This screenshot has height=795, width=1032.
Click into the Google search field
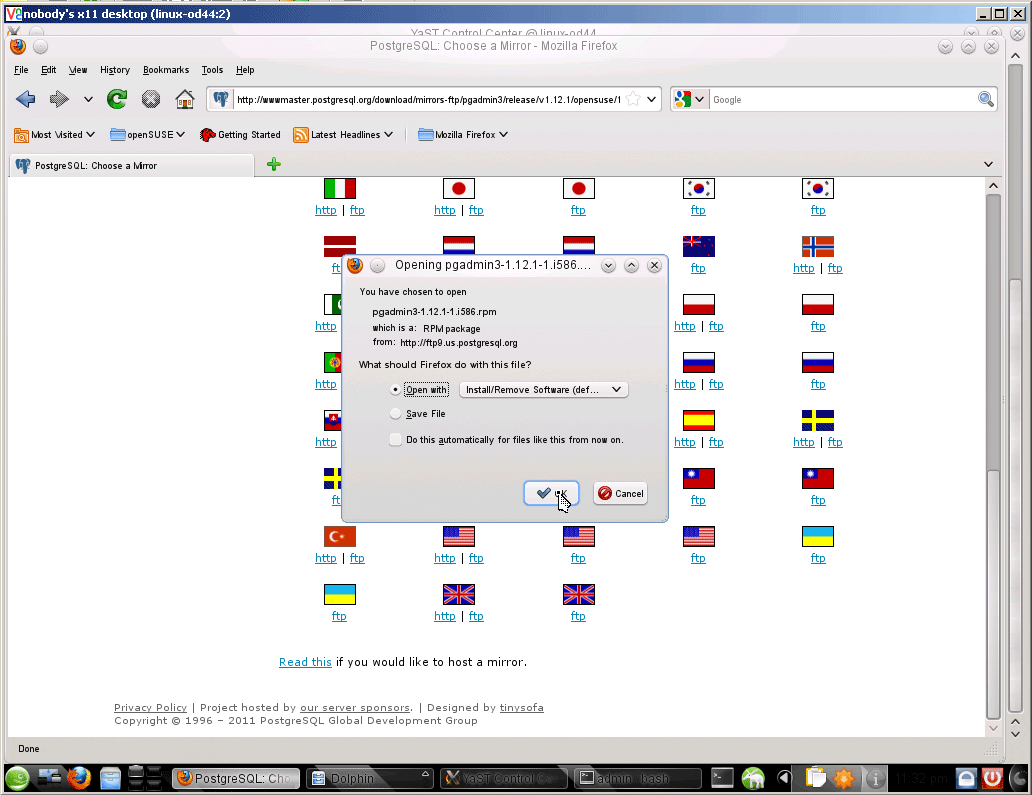click(842, 99)
